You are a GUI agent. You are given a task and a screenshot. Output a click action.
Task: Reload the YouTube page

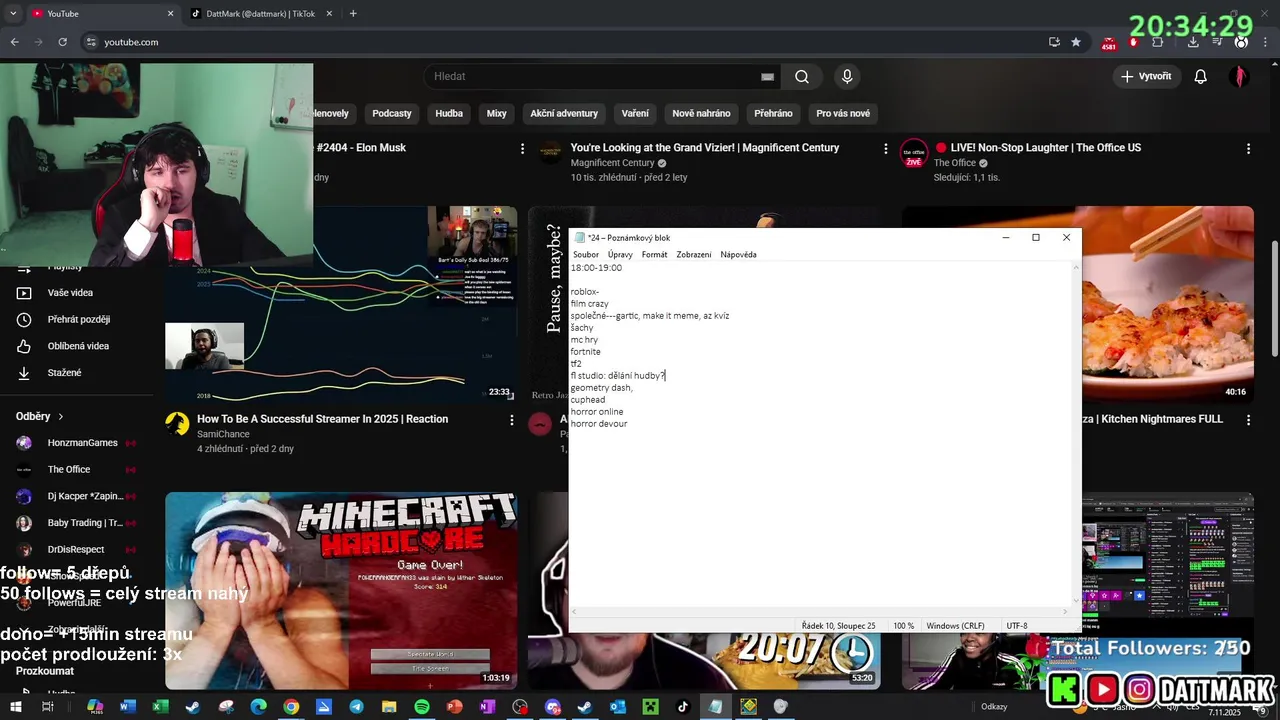coord(63,42)
